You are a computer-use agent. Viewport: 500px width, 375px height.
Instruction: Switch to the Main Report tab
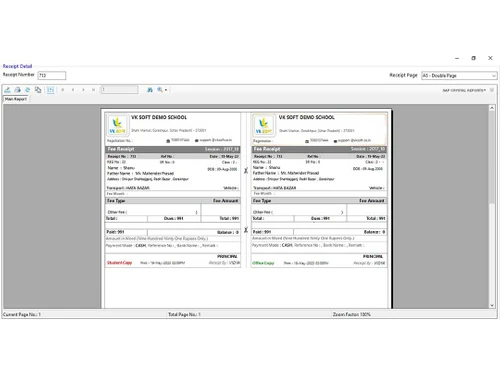[16, 99]
